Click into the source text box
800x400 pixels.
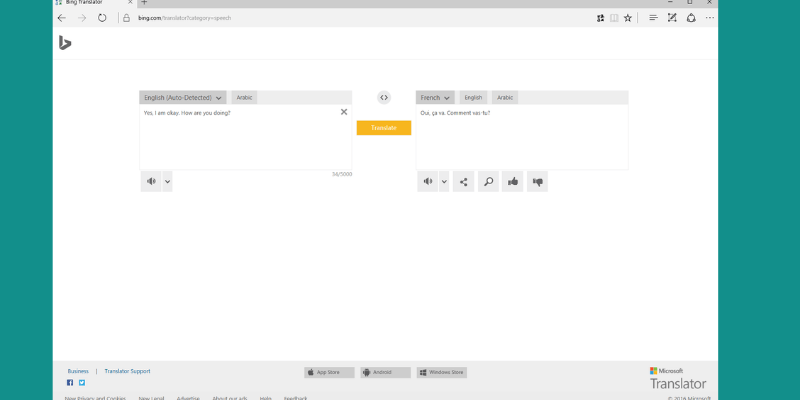[x=245, y=137]
